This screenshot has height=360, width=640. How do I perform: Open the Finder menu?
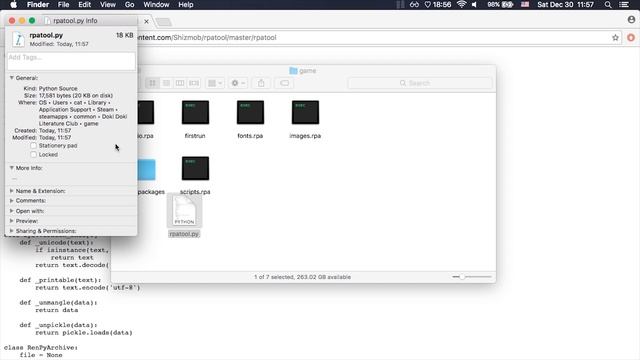tap(38, 4)
